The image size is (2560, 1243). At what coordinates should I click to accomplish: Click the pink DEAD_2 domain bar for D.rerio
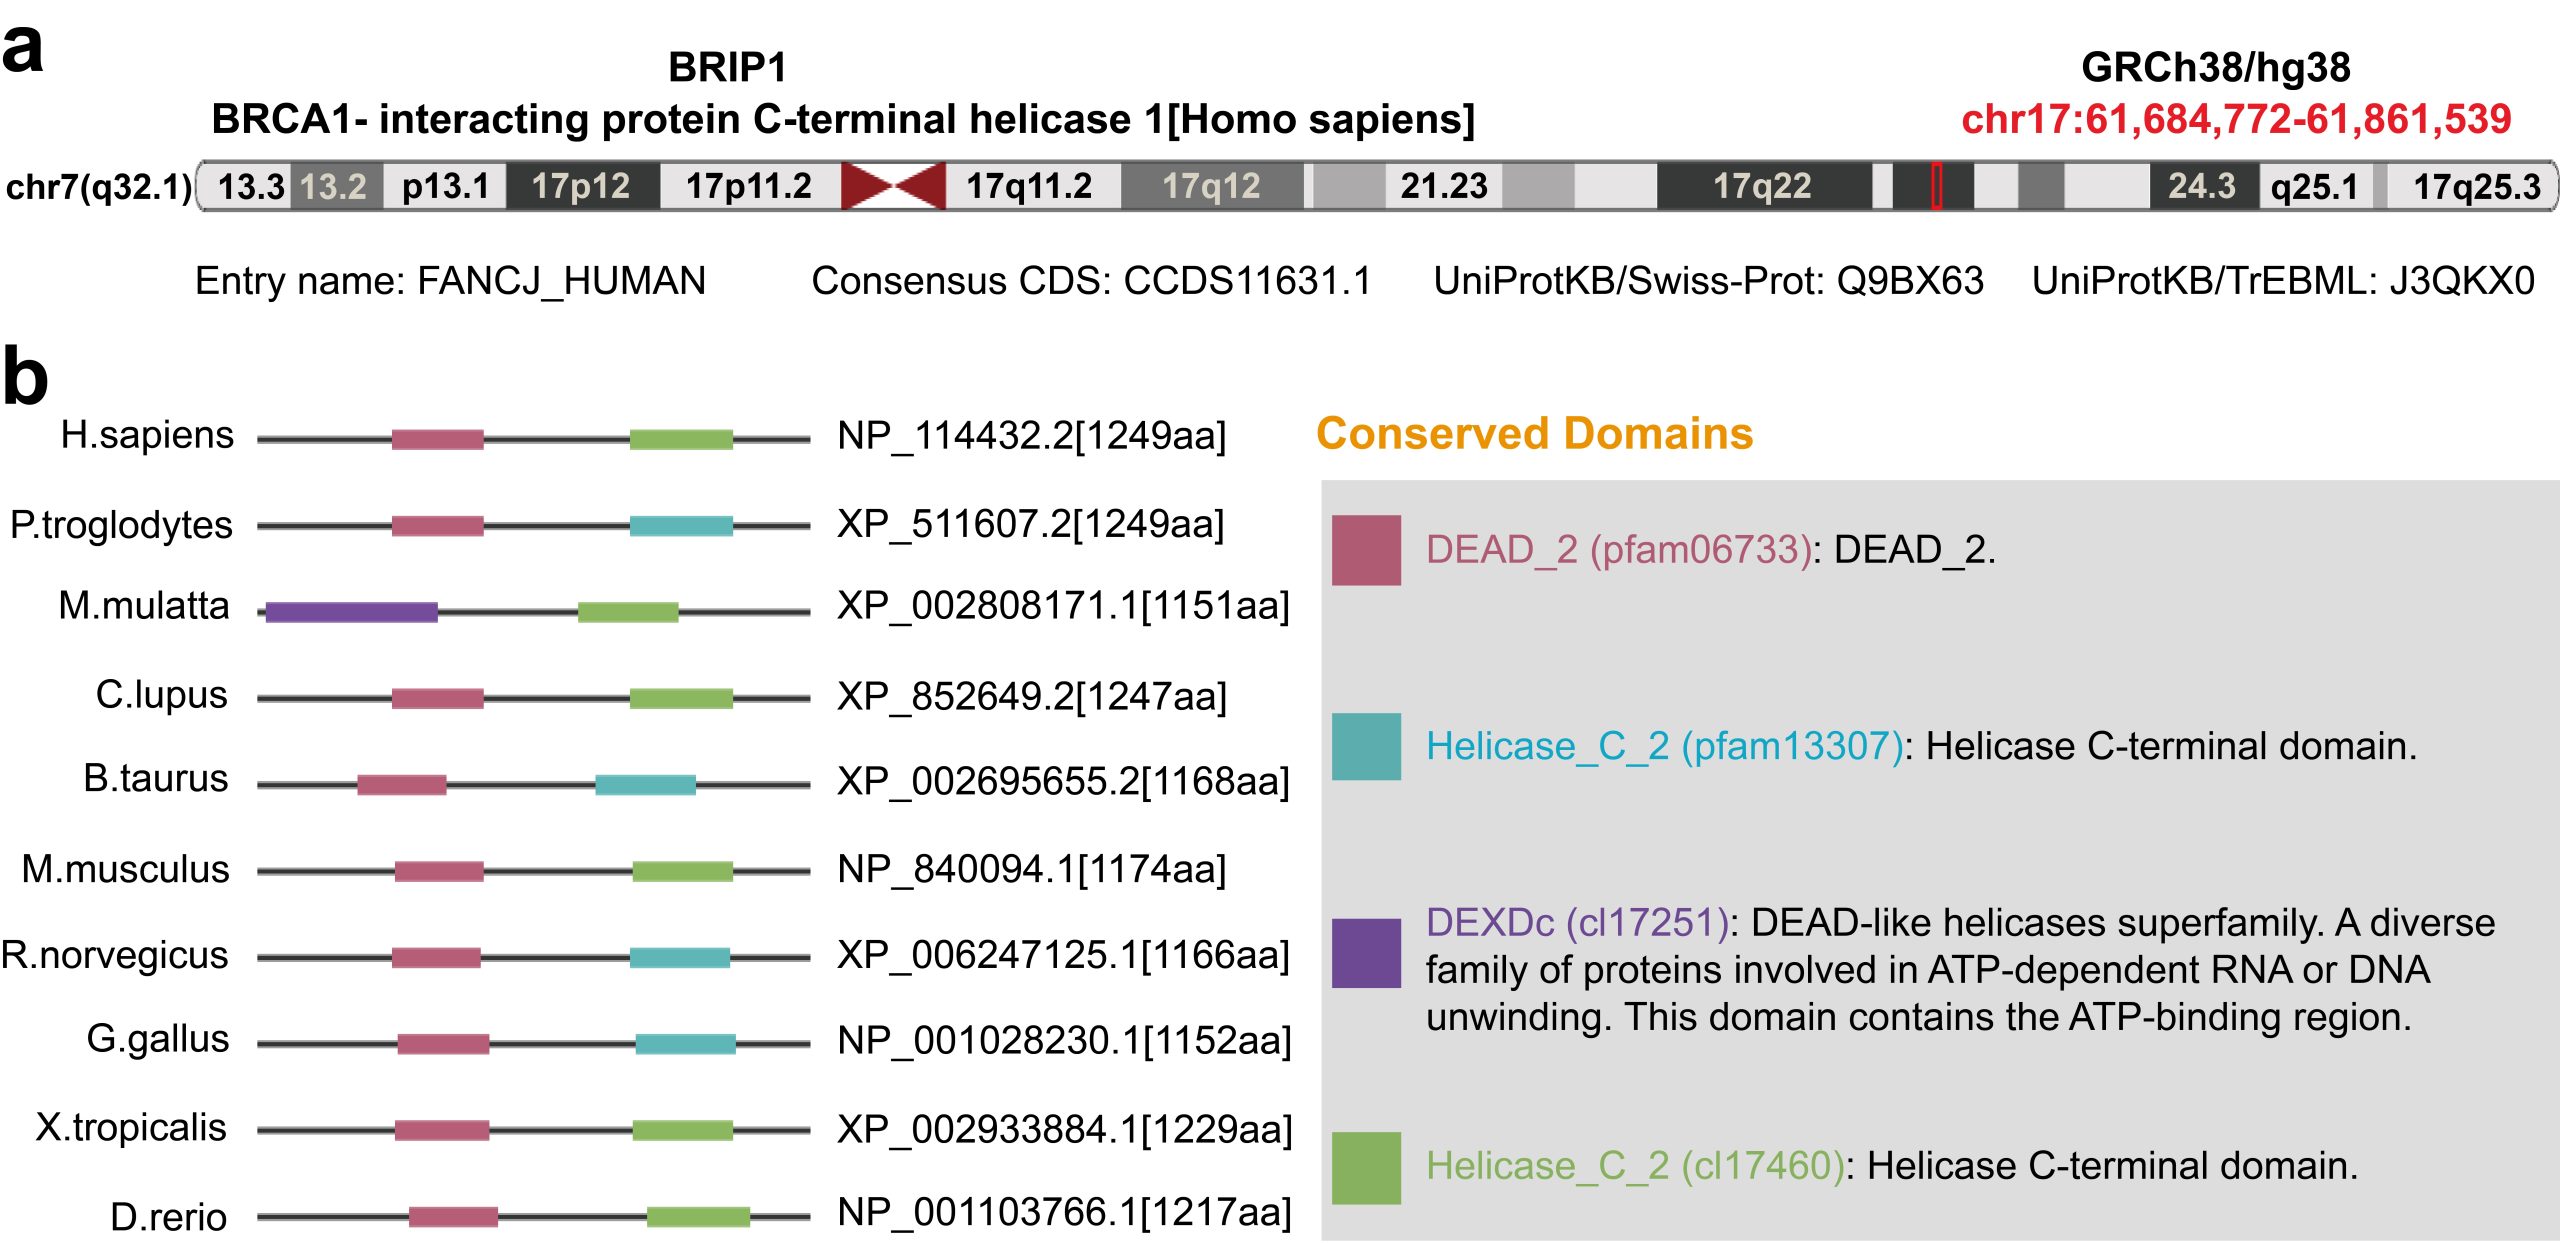click(453, 1217)
